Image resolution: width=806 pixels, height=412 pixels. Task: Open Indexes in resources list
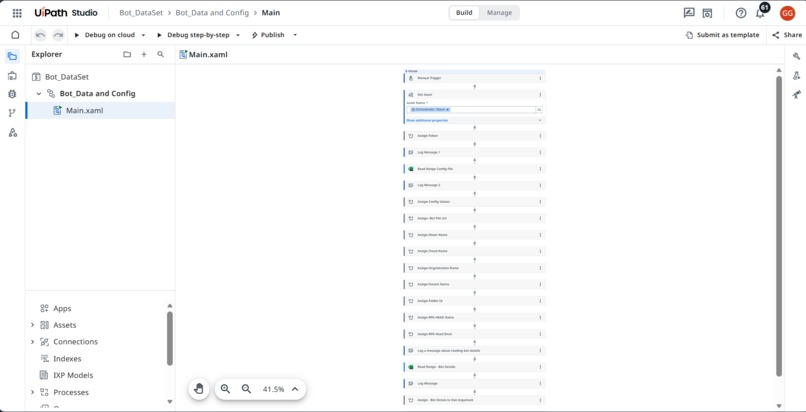tap(67, 359)
